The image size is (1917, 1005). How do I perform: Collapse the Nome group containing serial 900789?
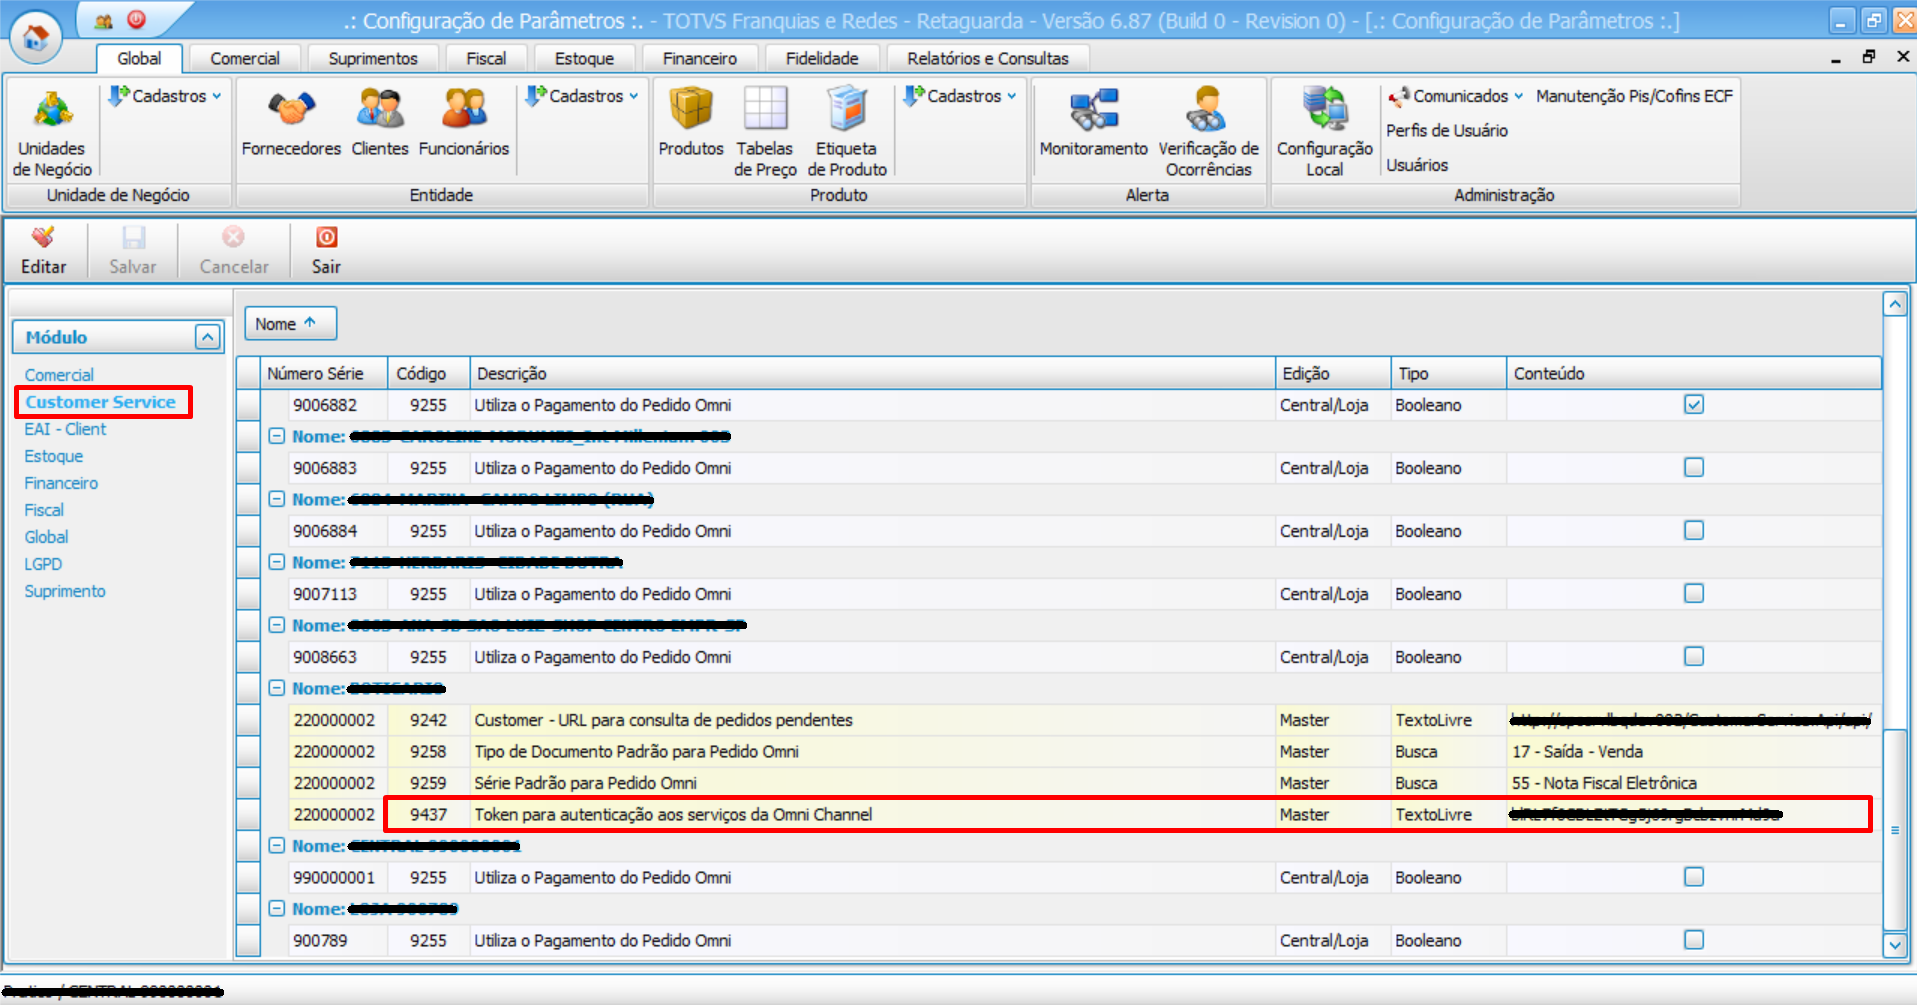pyautogui.click(x=277, y=909)
